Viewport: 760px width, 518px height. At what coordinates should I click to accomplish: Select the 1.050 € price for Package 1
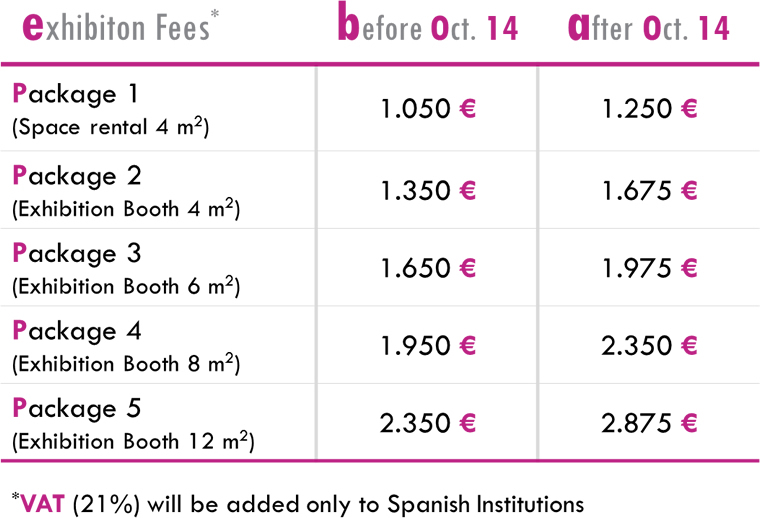click(428, 109)
